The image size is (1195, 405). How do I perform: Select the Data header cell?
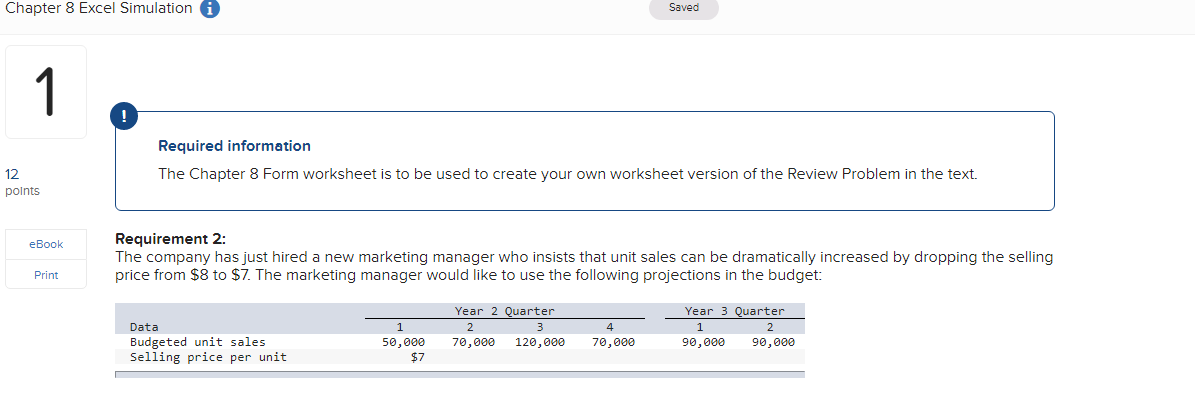pyautogui.click(x=145, y=327)
